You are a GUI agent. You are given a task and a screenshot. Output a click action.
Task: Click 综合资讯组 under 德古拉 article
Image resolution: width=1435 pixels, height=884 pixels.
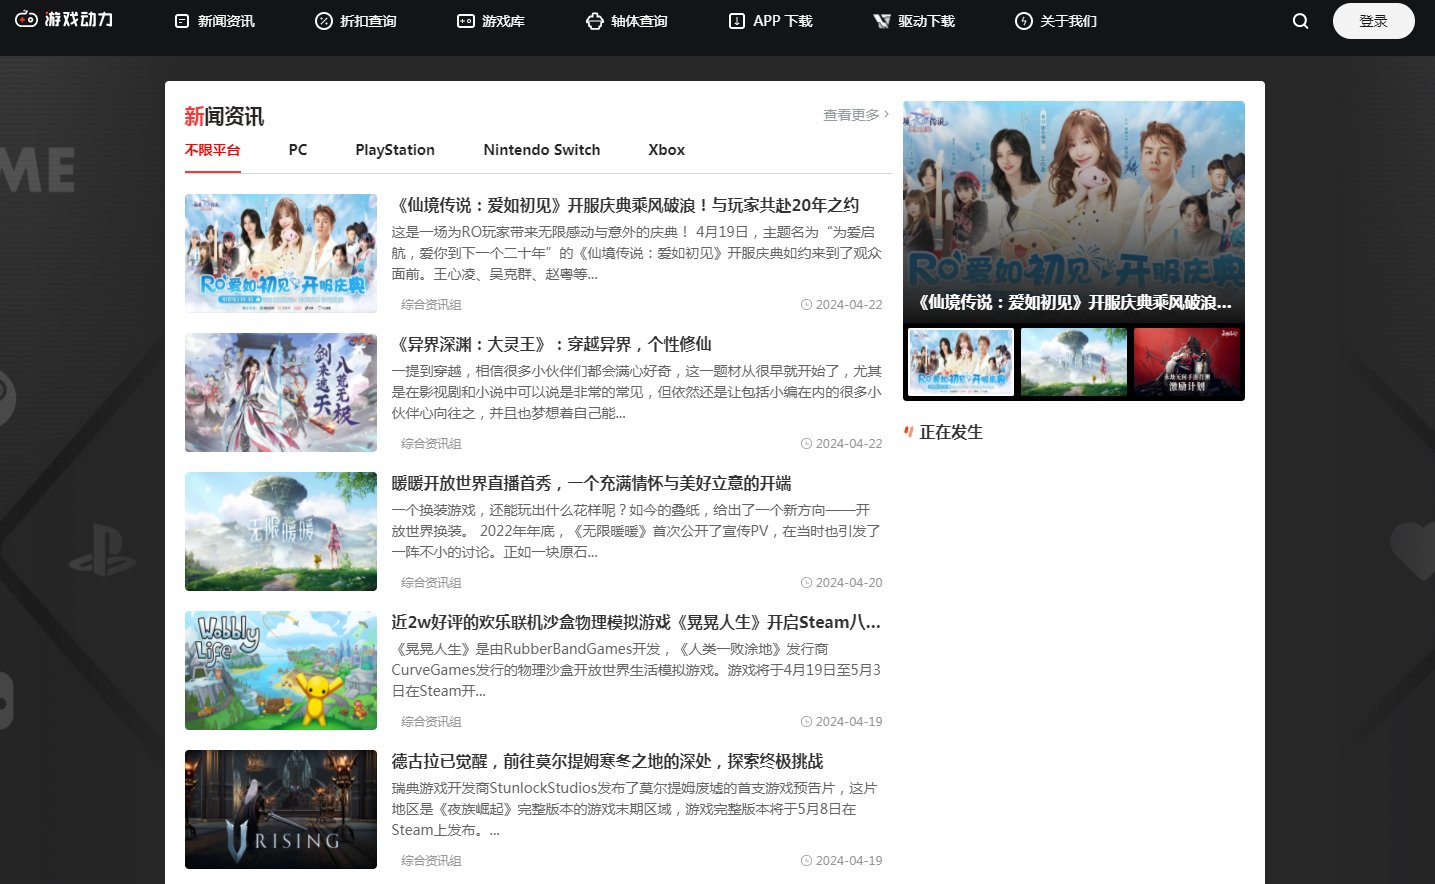pyautogui.click(x=431, y=861)
